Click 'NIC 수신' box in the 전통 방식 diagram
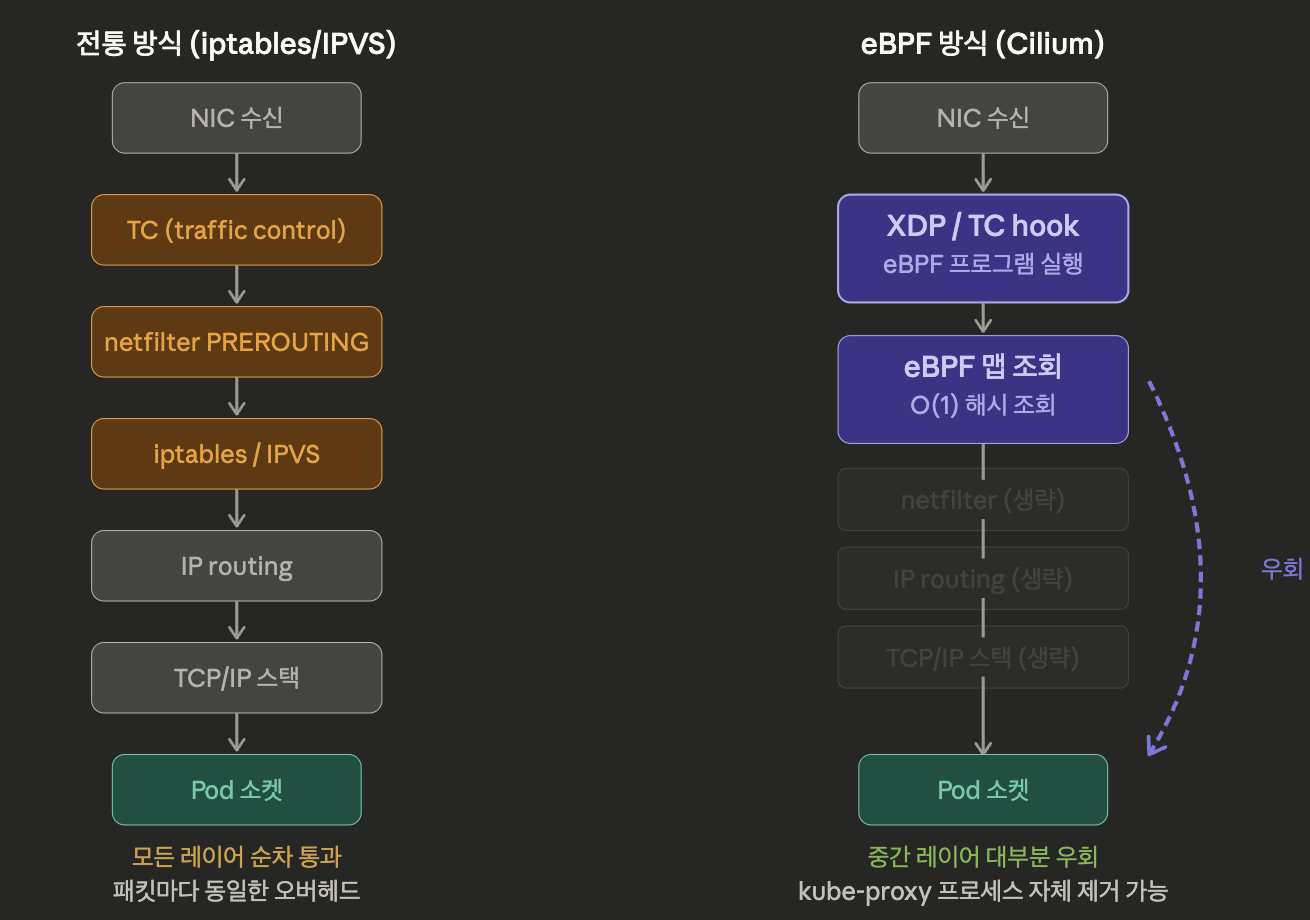The width and height of the screenshot is (1310, 920). pyautogui.click(x=236, y=118)
